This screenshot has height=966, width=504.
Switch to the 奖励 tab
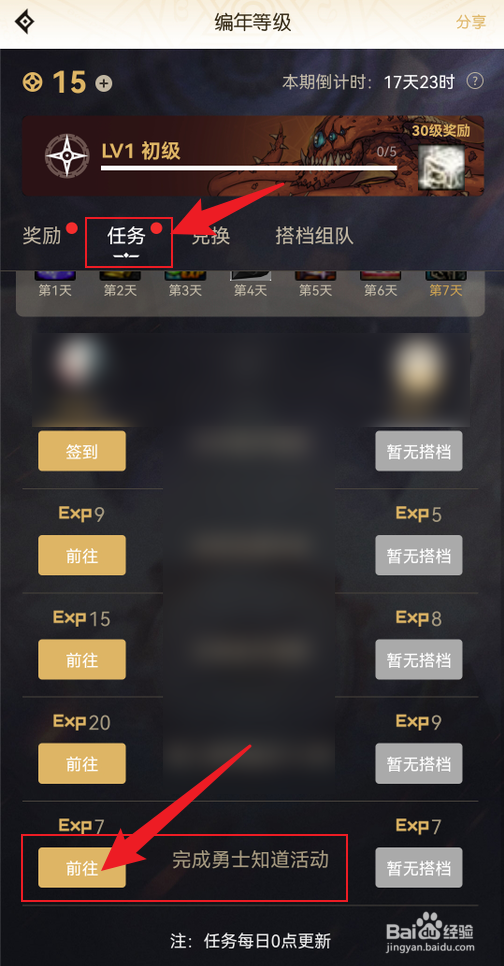(42, 236)
